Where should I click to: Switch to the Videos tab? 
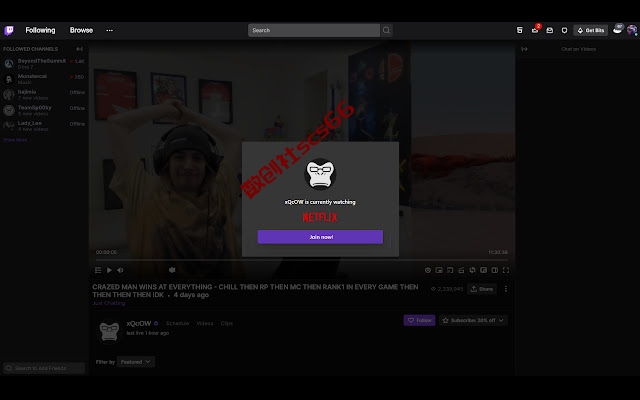(x=205, y=323)
